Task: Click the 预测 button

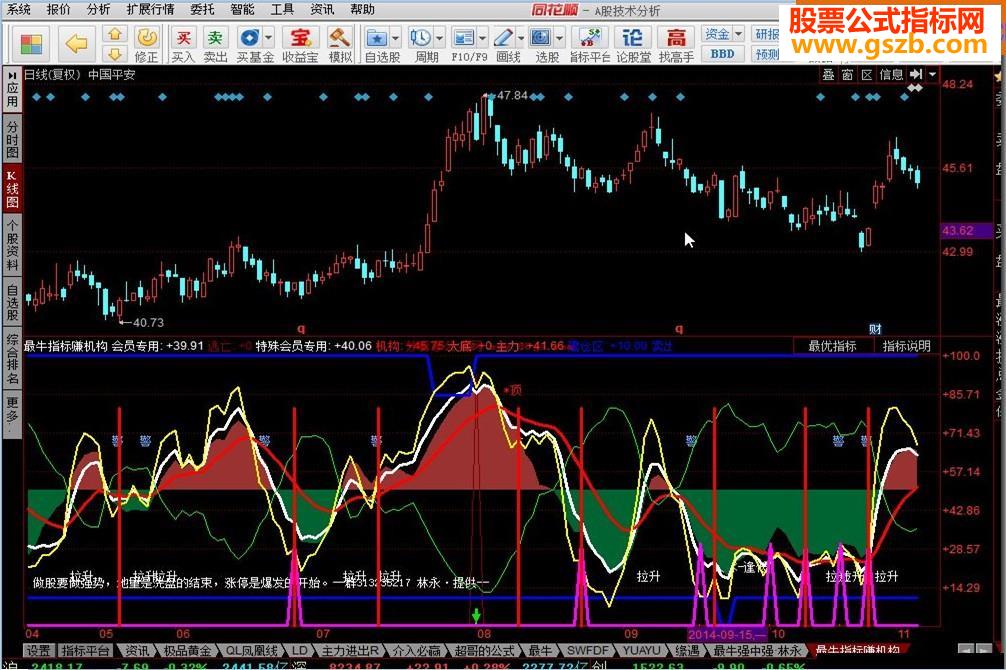Action: 767,54
